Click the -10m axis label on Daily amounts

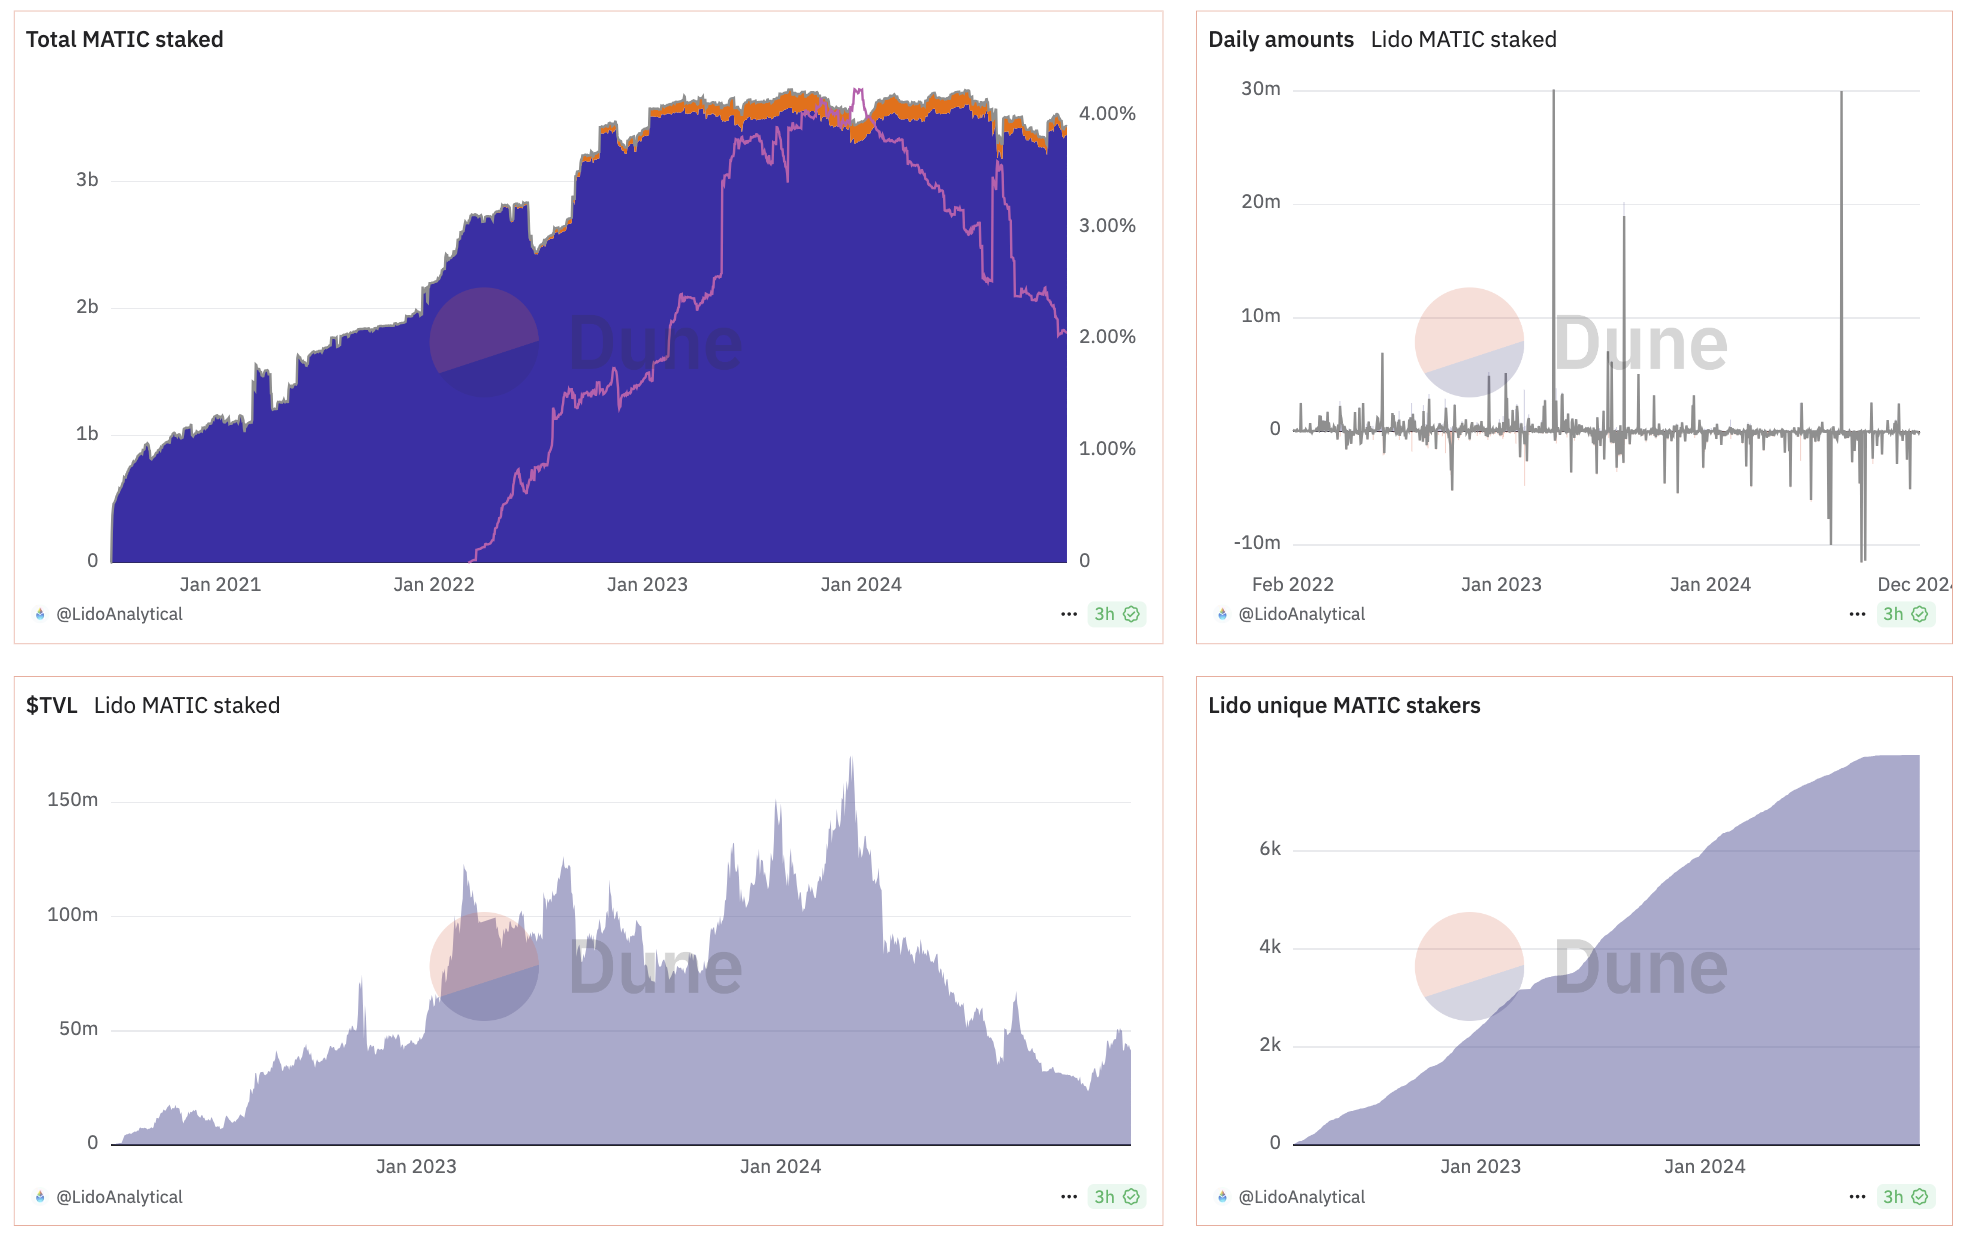point(1257,542)
